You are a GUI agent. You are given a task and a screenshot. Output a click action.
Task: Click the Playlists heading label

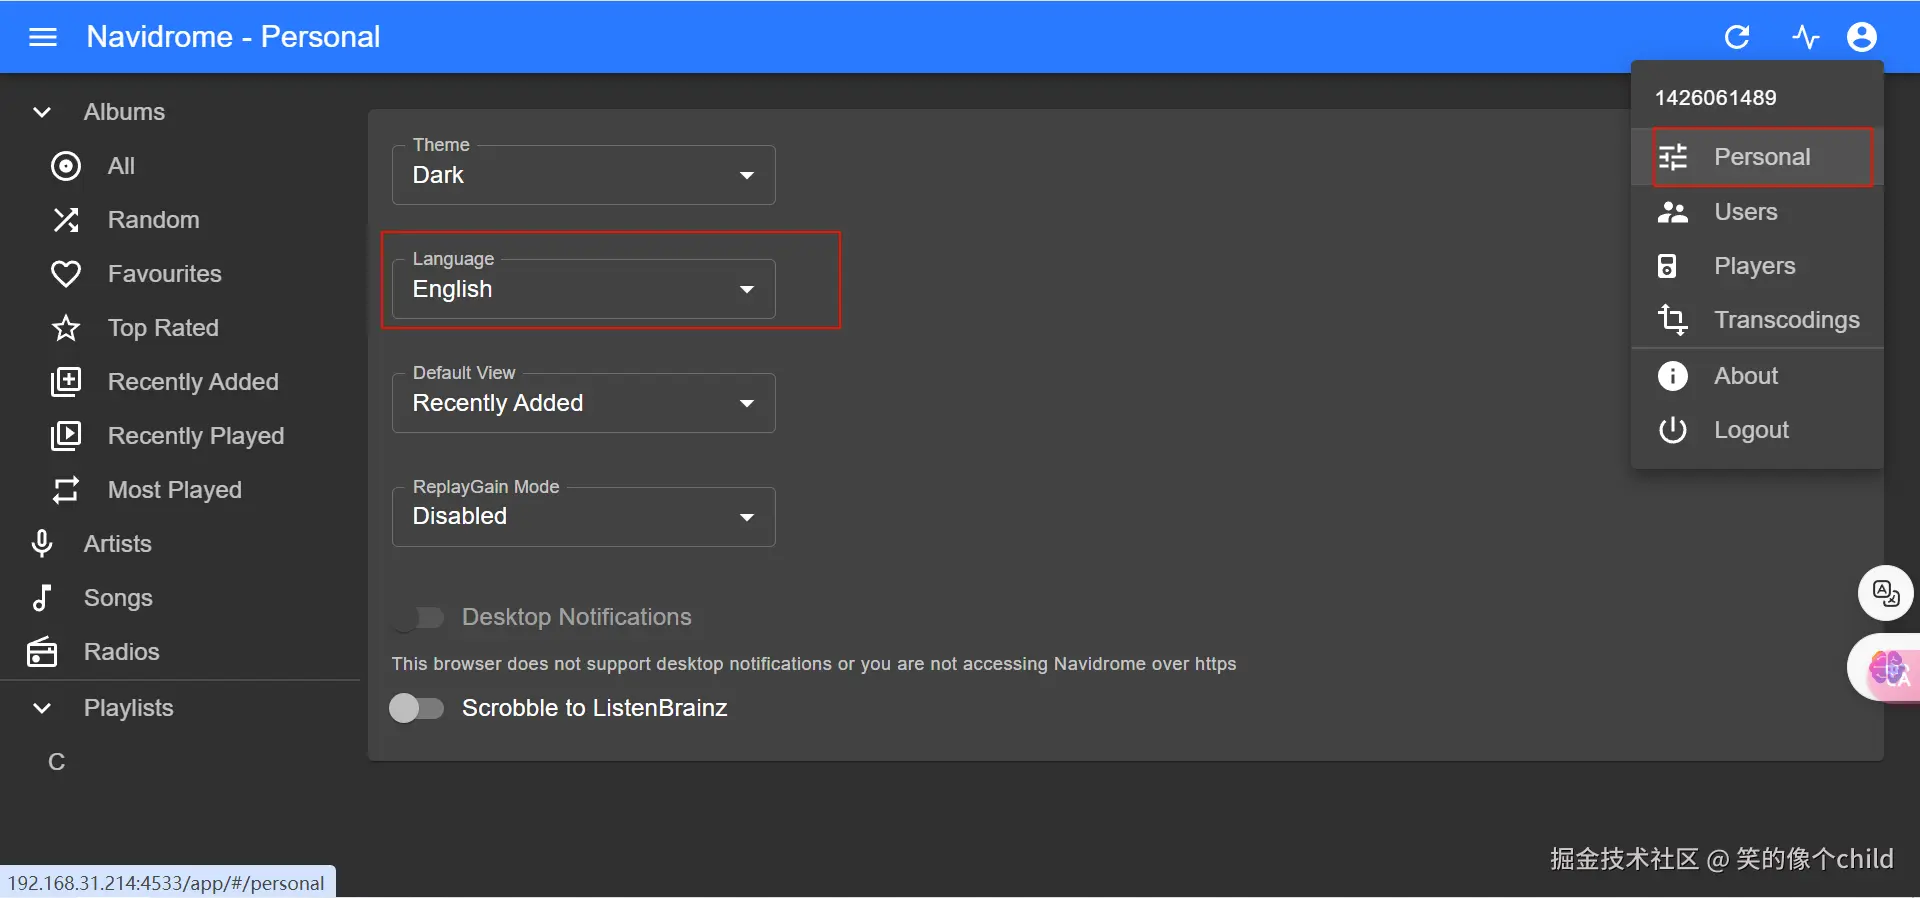129,708
